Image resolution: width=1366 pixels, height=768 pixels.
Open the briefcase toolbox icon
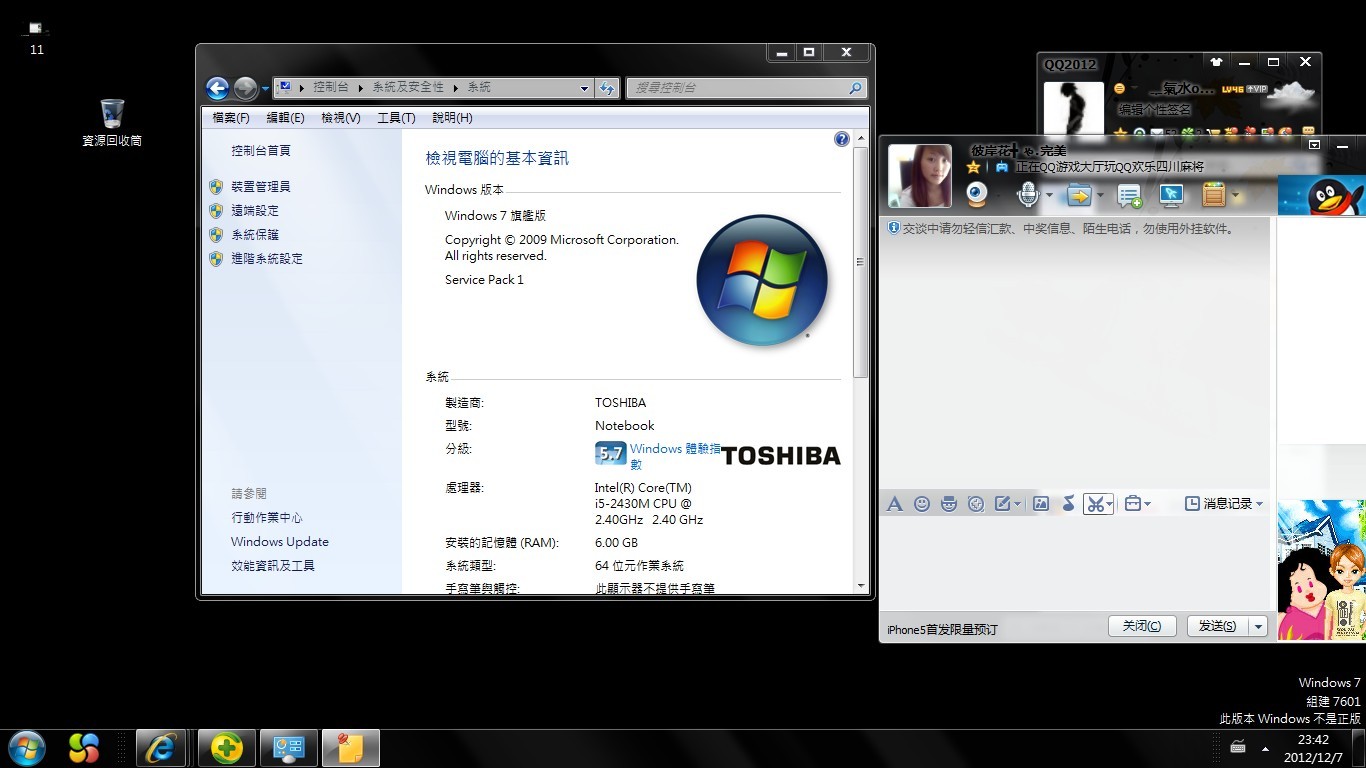pos(1132,504)
